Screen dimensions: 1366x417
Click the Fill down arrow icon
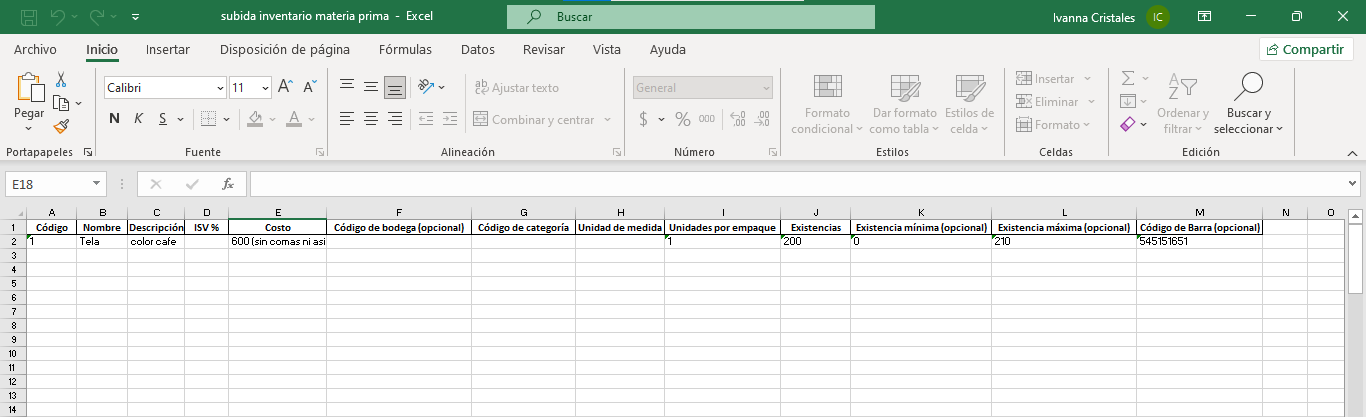click(1128, 101)
